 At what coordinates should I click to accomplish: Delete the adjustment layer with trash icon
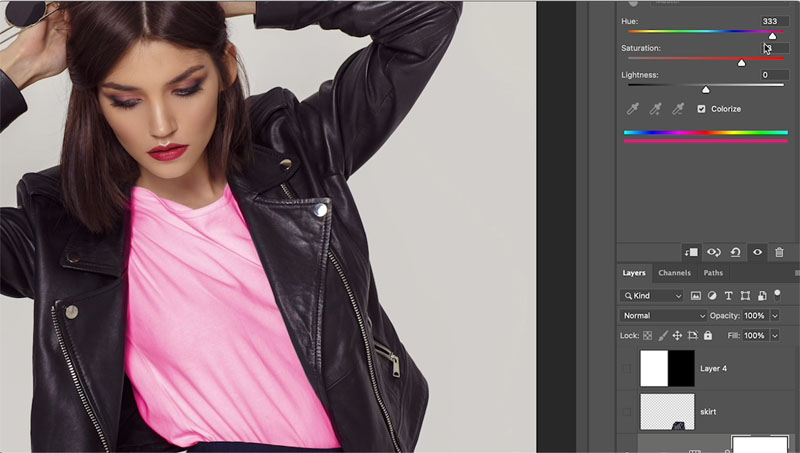tap(779, 252)
